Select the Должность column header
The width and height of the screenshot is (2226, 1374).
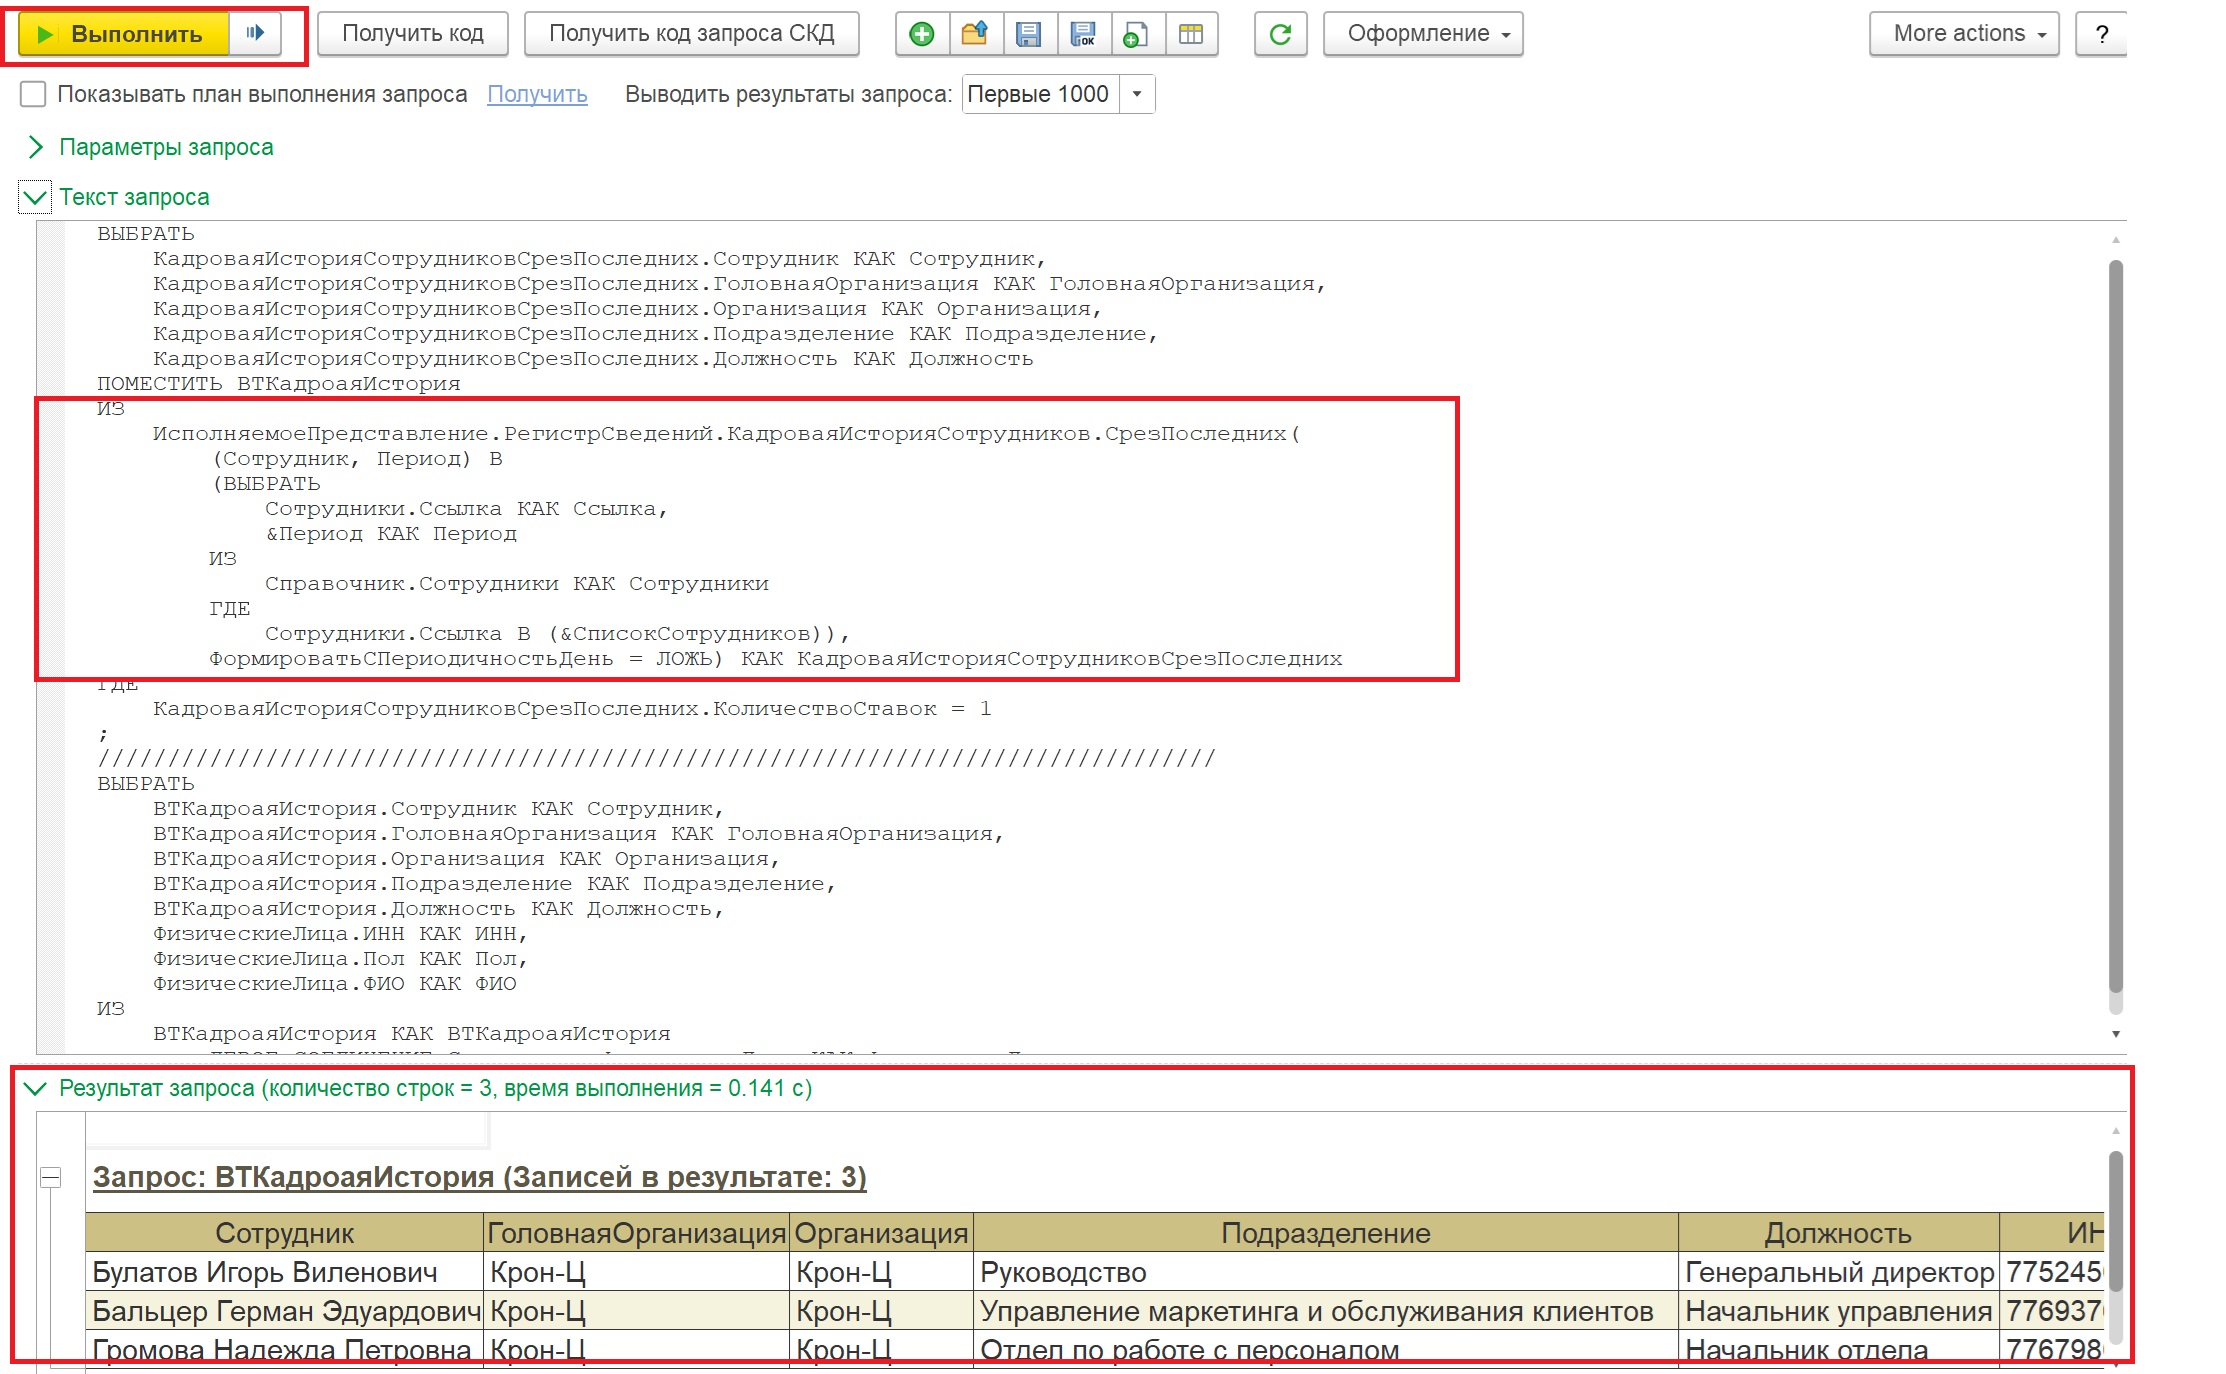click(x=1838, y=1233)
